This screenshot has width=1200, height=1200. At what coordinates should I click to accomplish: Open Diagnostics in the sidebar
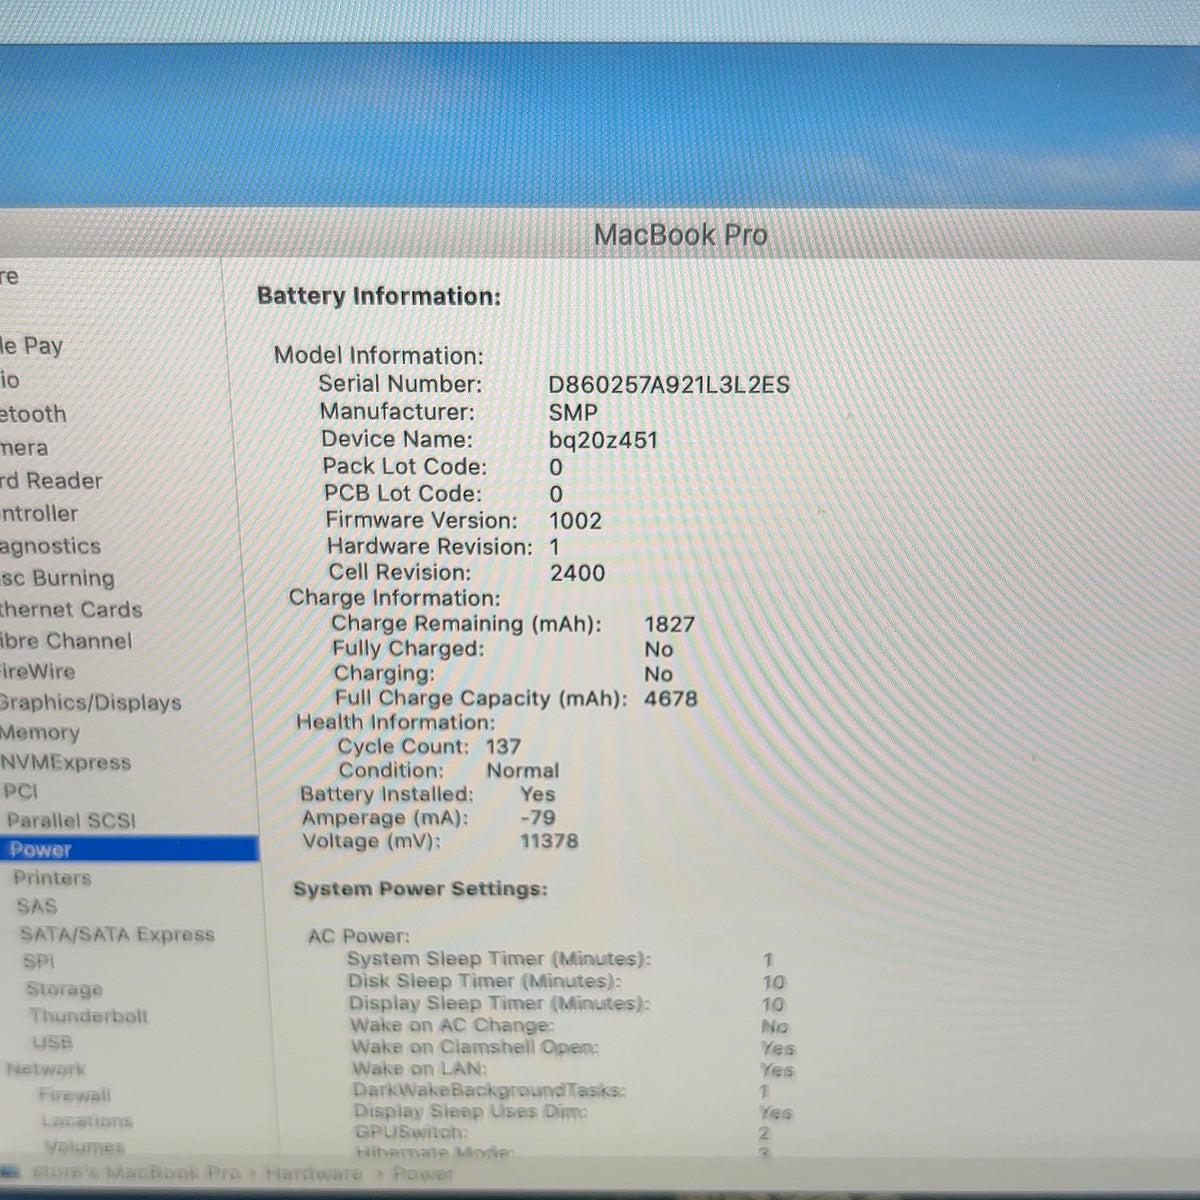(50, 546)
